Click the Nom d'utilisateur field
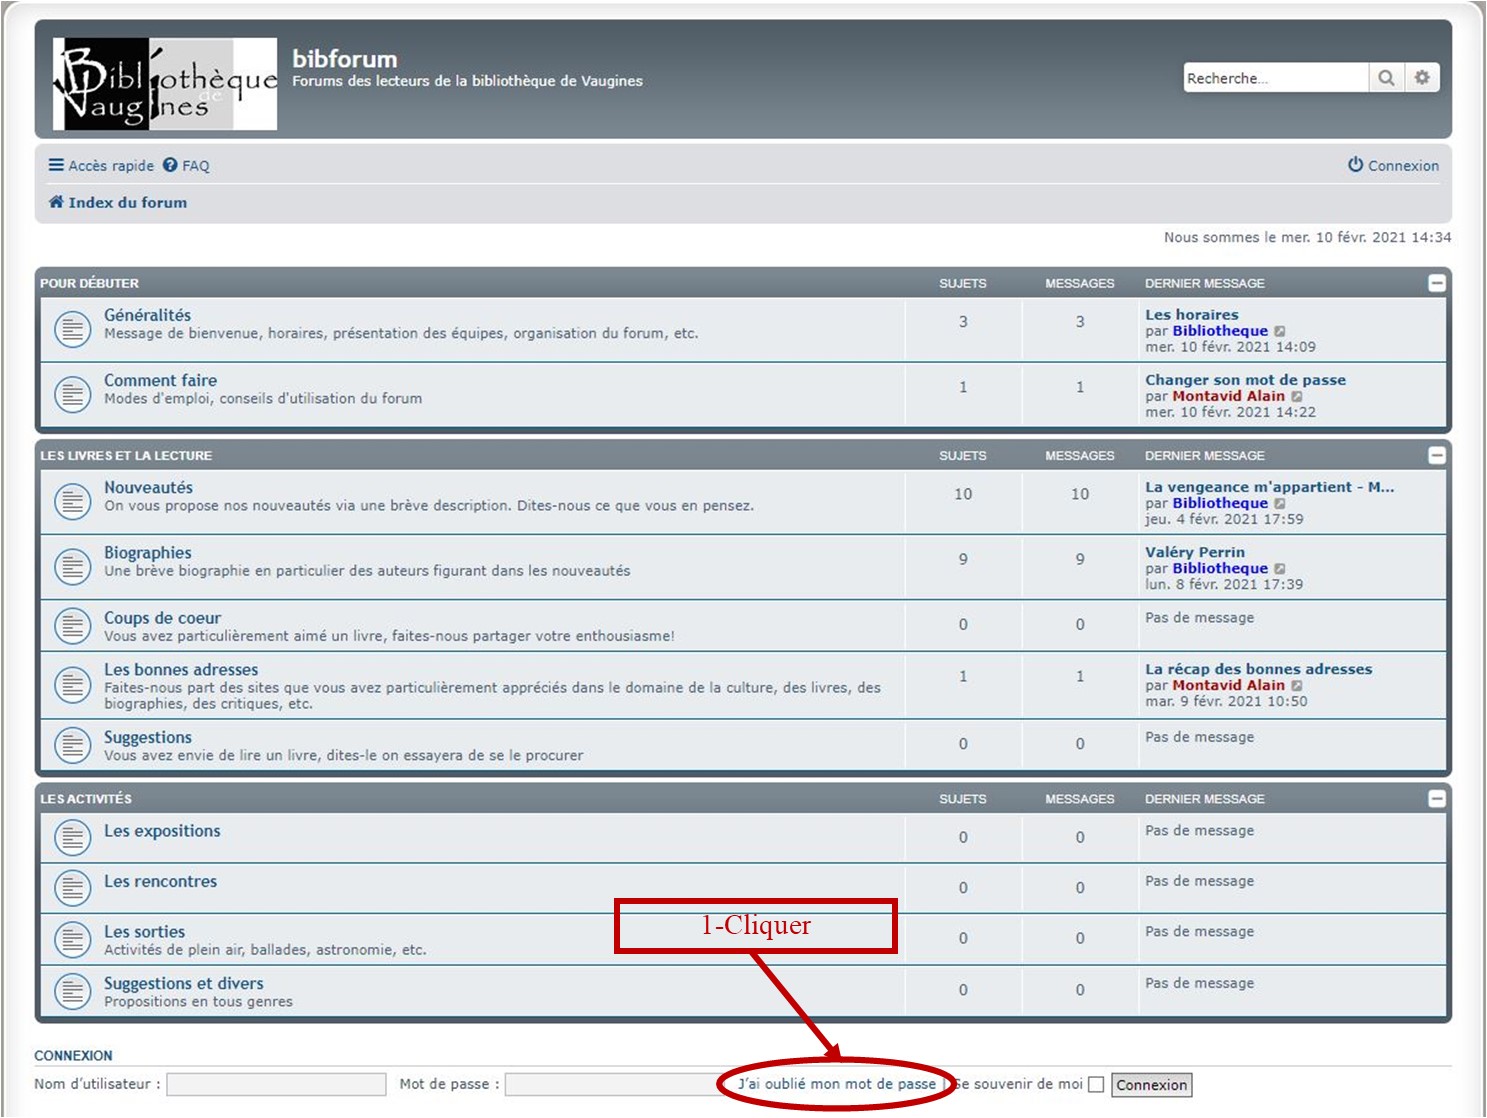 pos(276,1084)
